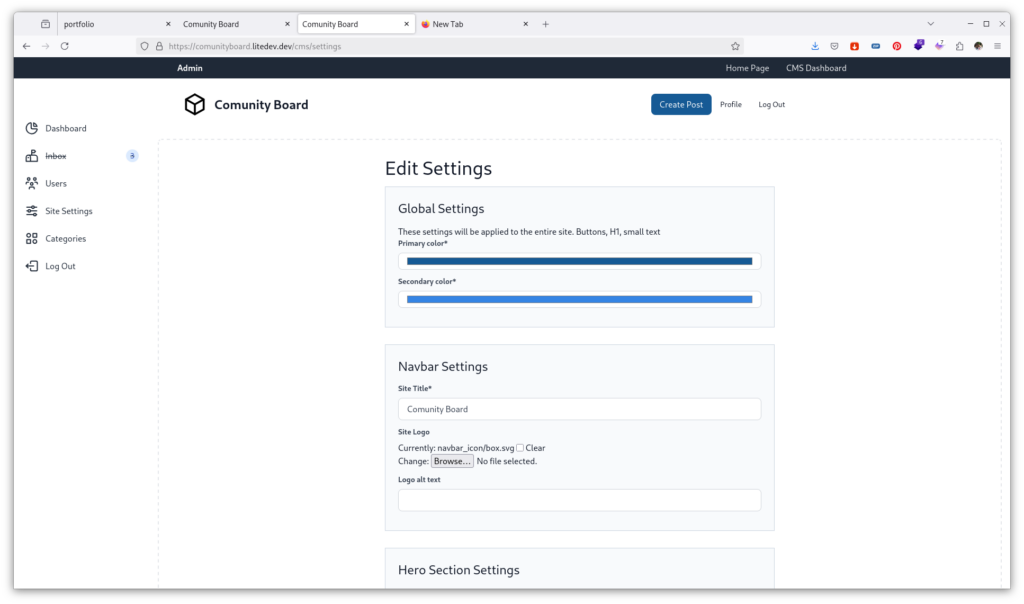Click the Comunity Board box logo
Image resolution: width=1024 pixels, height=604 pixels.
tap(195, 105)
